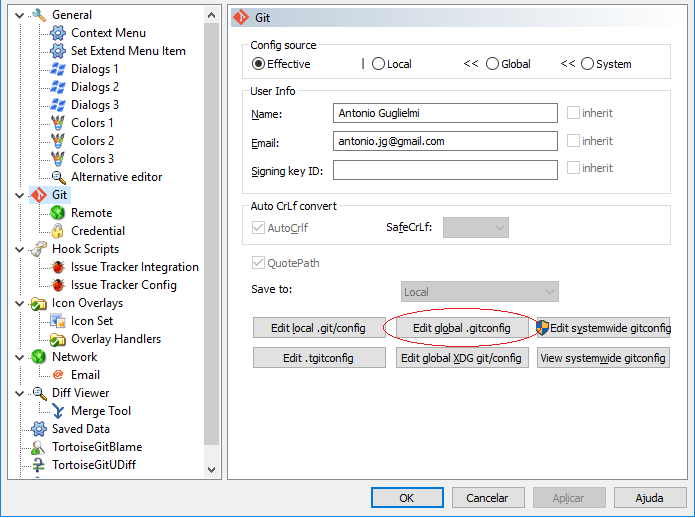This screenshot has width=695, height=518.
Task: Click the Cancelar button
Action: [488, 498]
